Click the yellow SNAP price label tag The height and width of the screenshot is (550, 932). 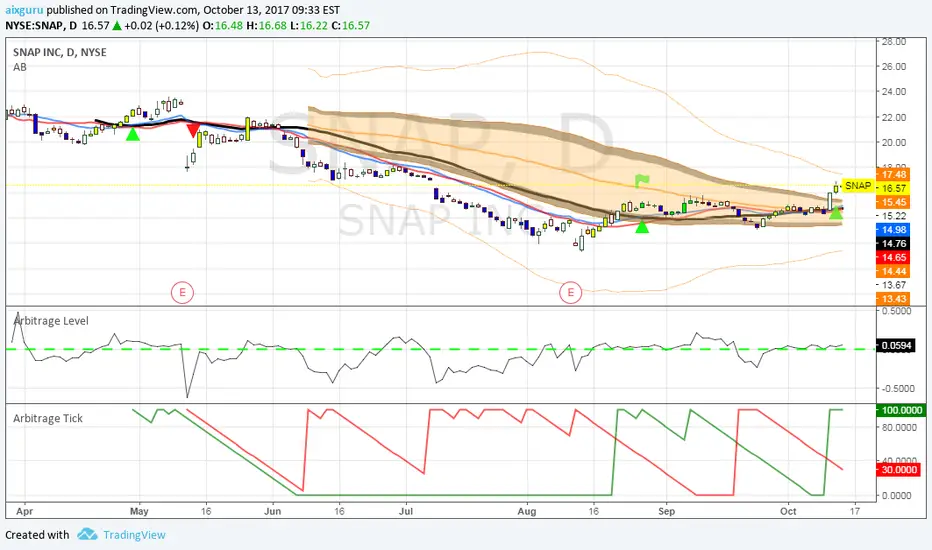pos(858,186)
